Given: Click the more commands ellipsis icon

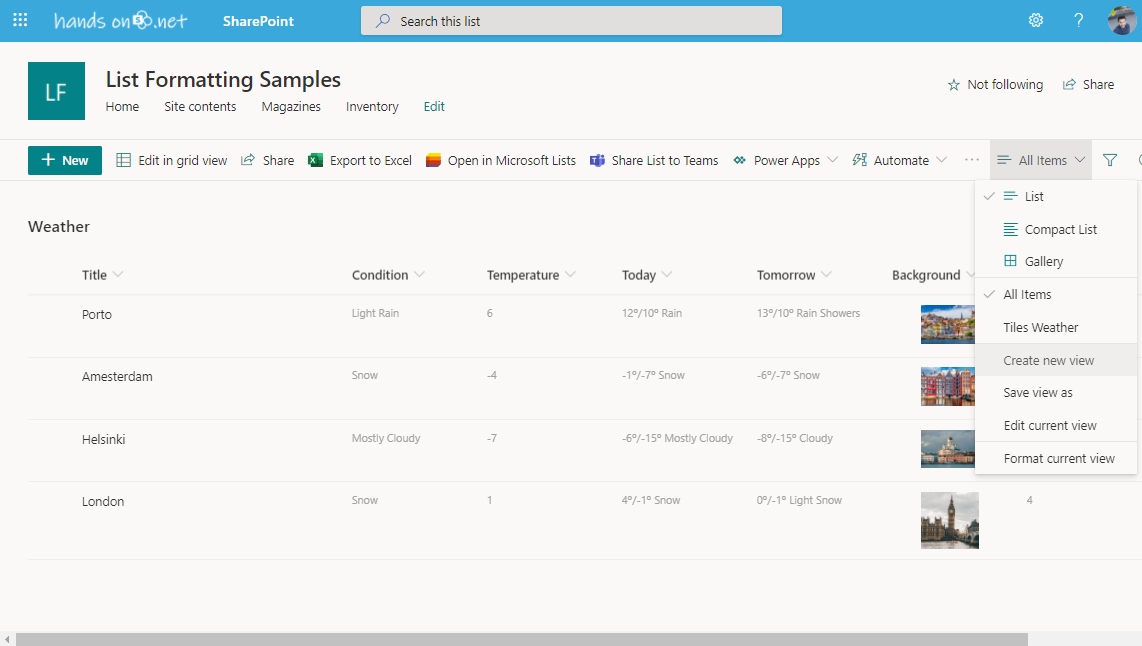Looking at the screenshot, I should [971, 160].
